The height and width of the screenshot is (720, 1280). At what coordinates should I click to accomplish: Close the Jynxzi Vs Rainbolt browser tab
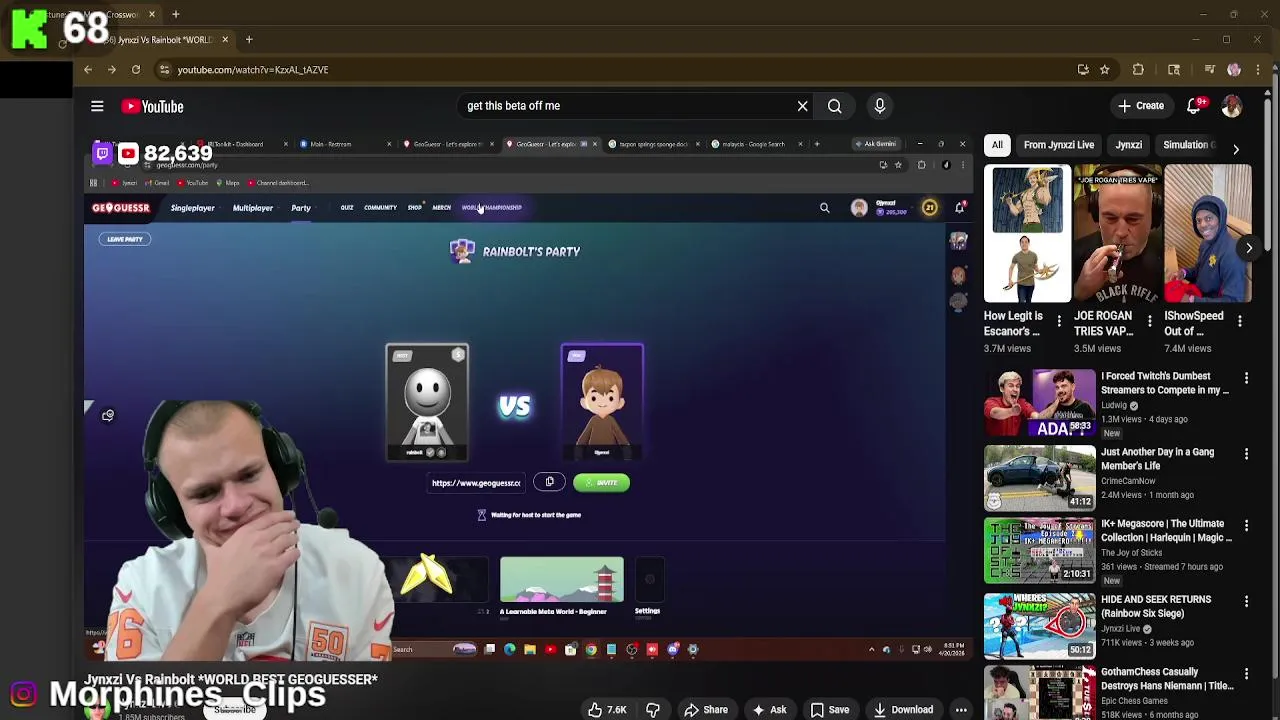(x=225, y=40)
